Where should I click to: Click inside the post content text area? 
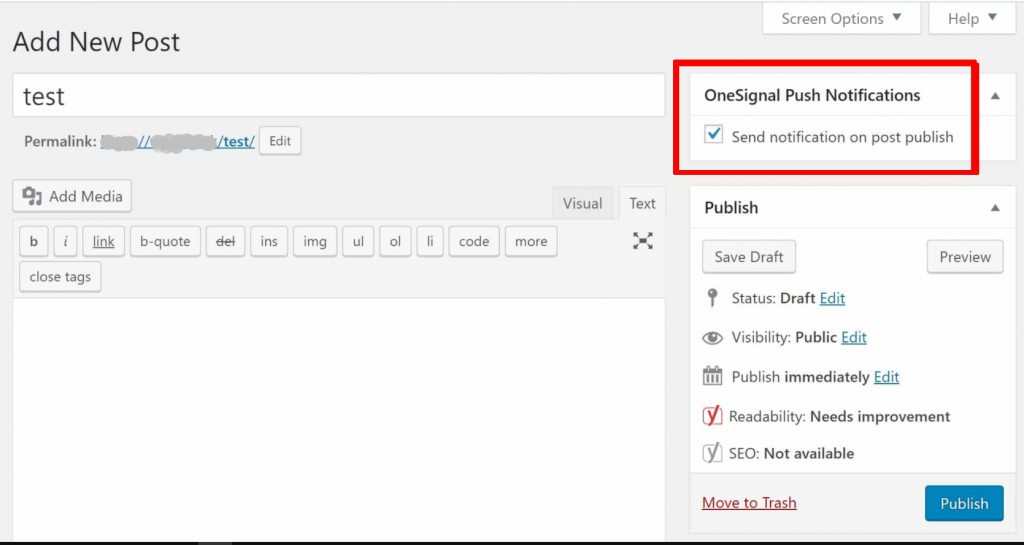[338, 418]
